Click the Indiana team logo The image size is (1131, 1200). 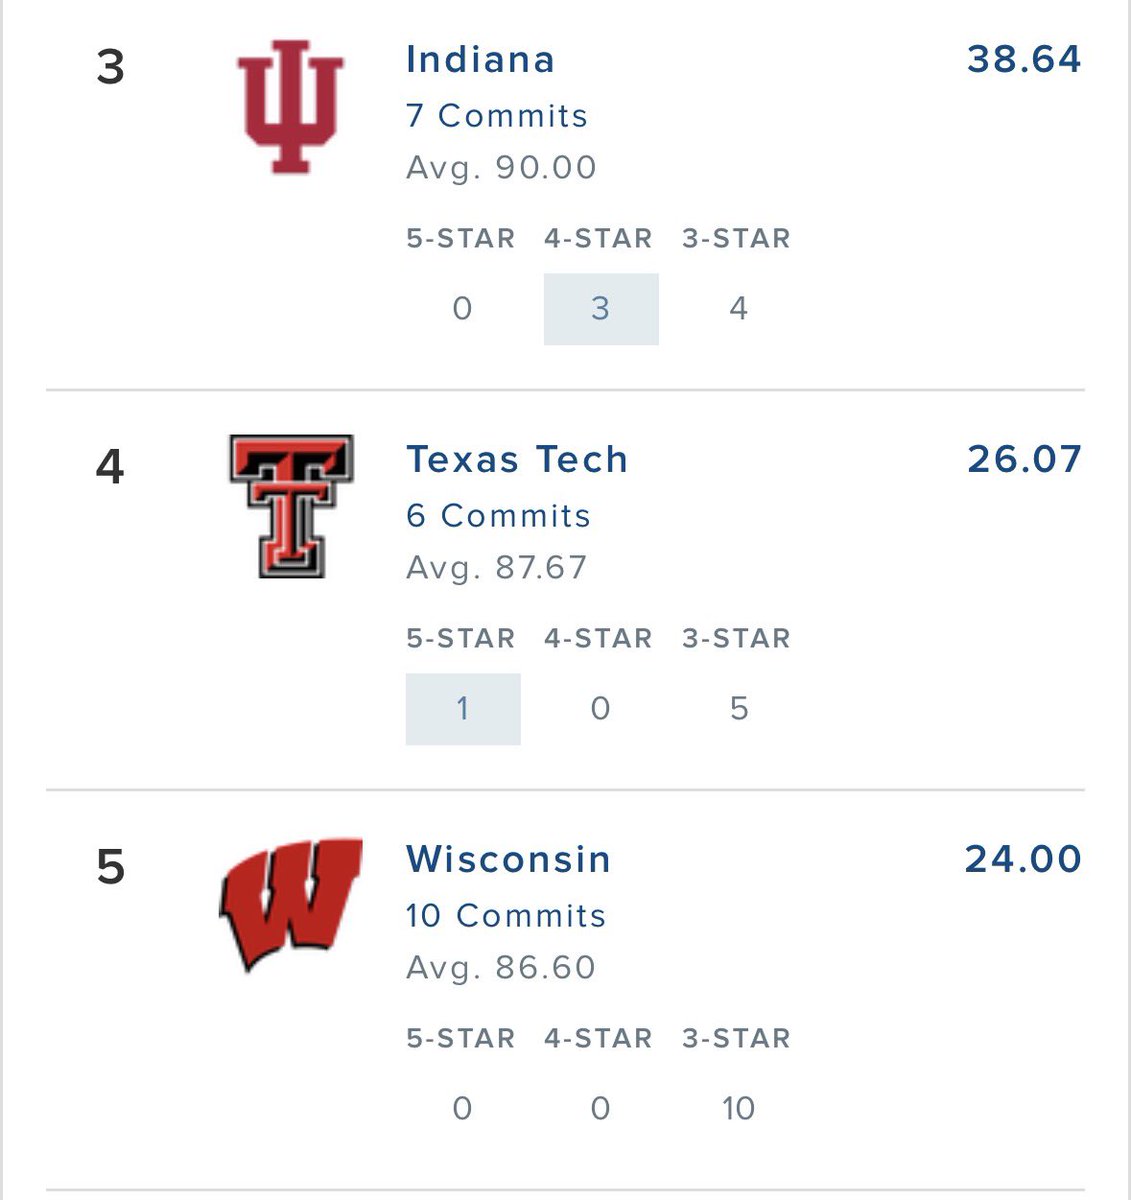[x=290, y=107]
